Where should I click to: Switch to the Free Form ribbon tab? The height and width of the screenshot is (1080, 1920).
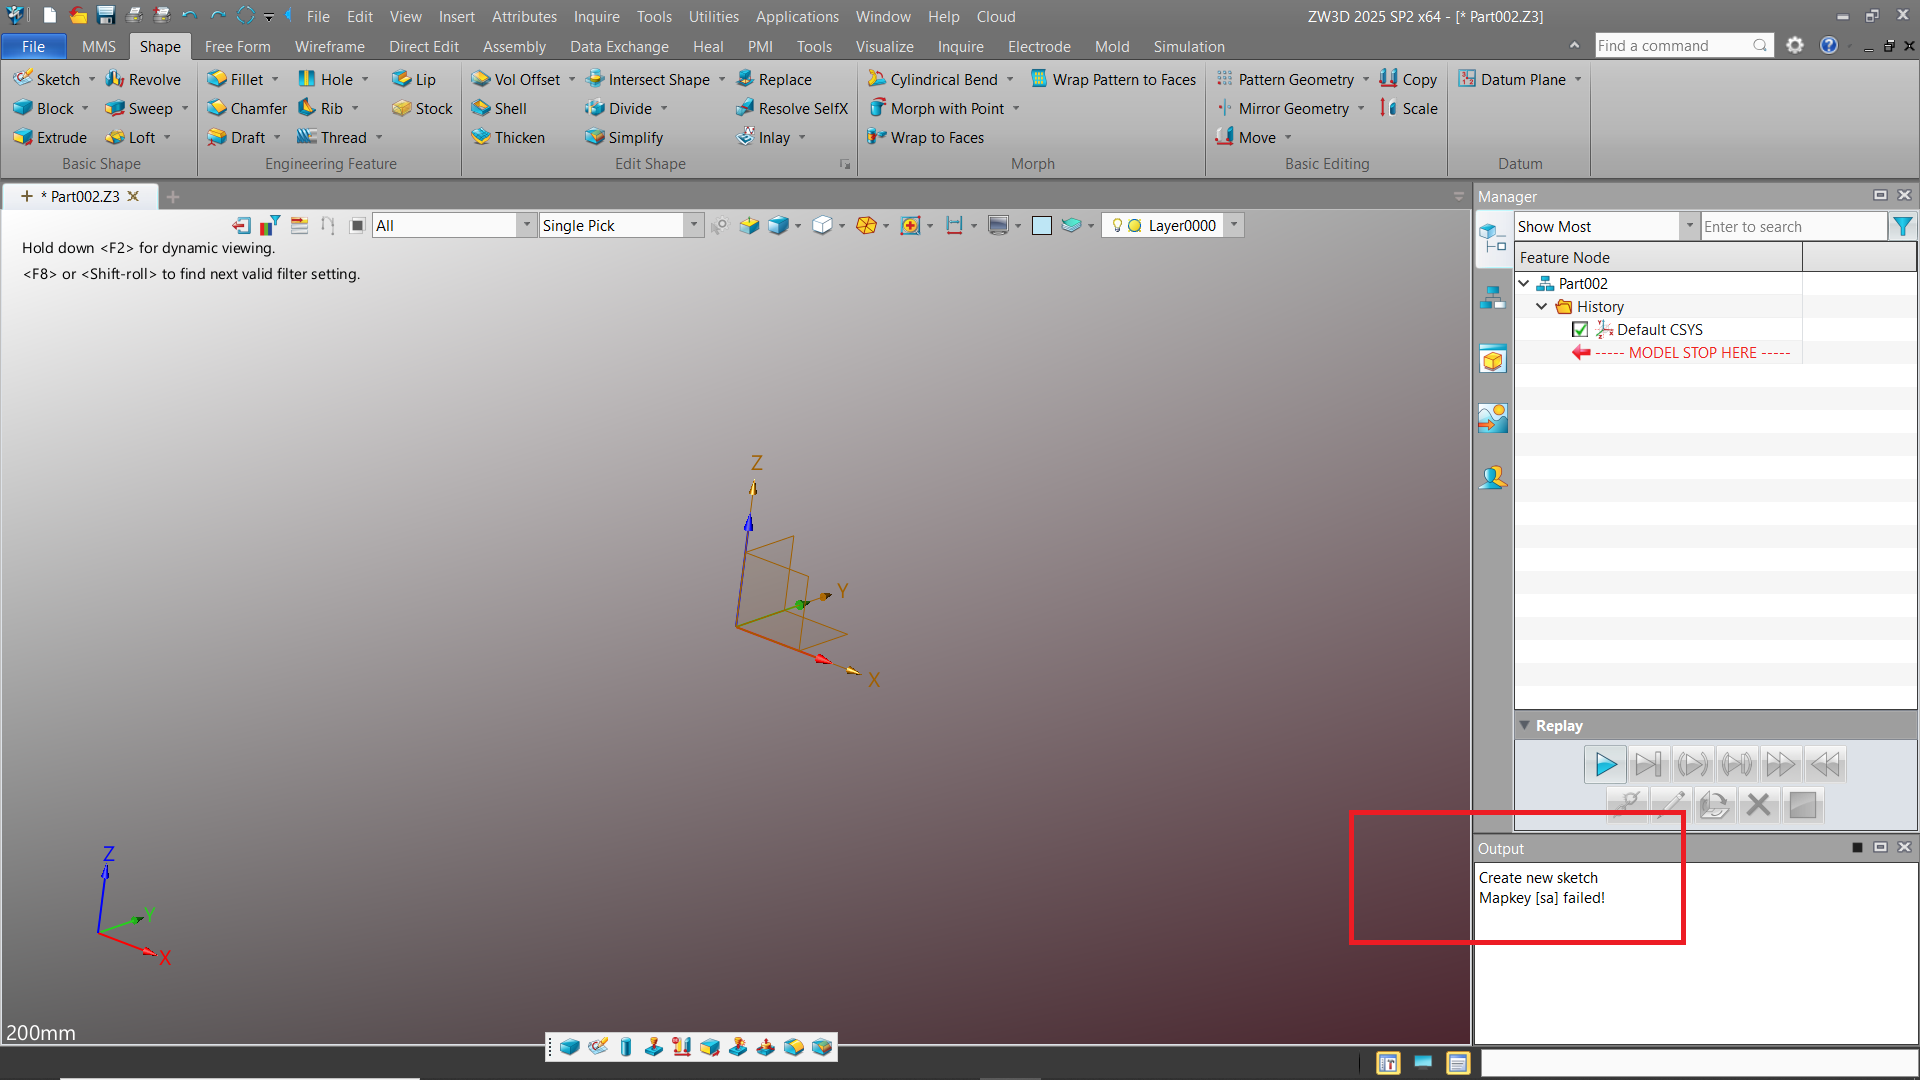coord(238,46)
